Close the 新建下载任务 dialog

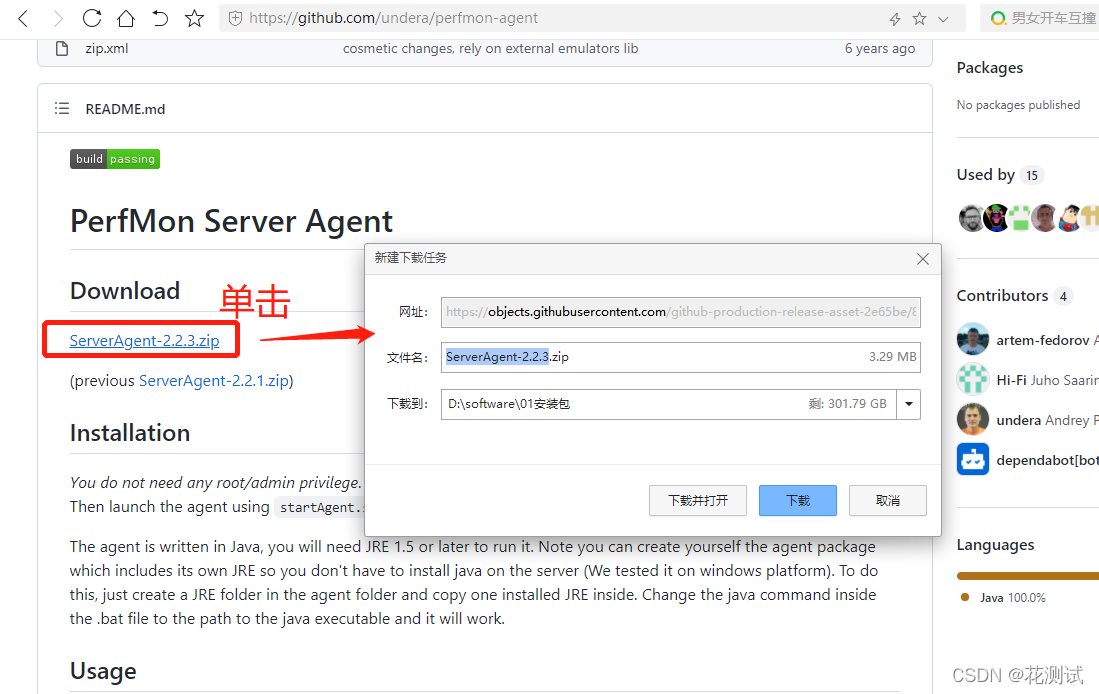[x=923, y=259]
